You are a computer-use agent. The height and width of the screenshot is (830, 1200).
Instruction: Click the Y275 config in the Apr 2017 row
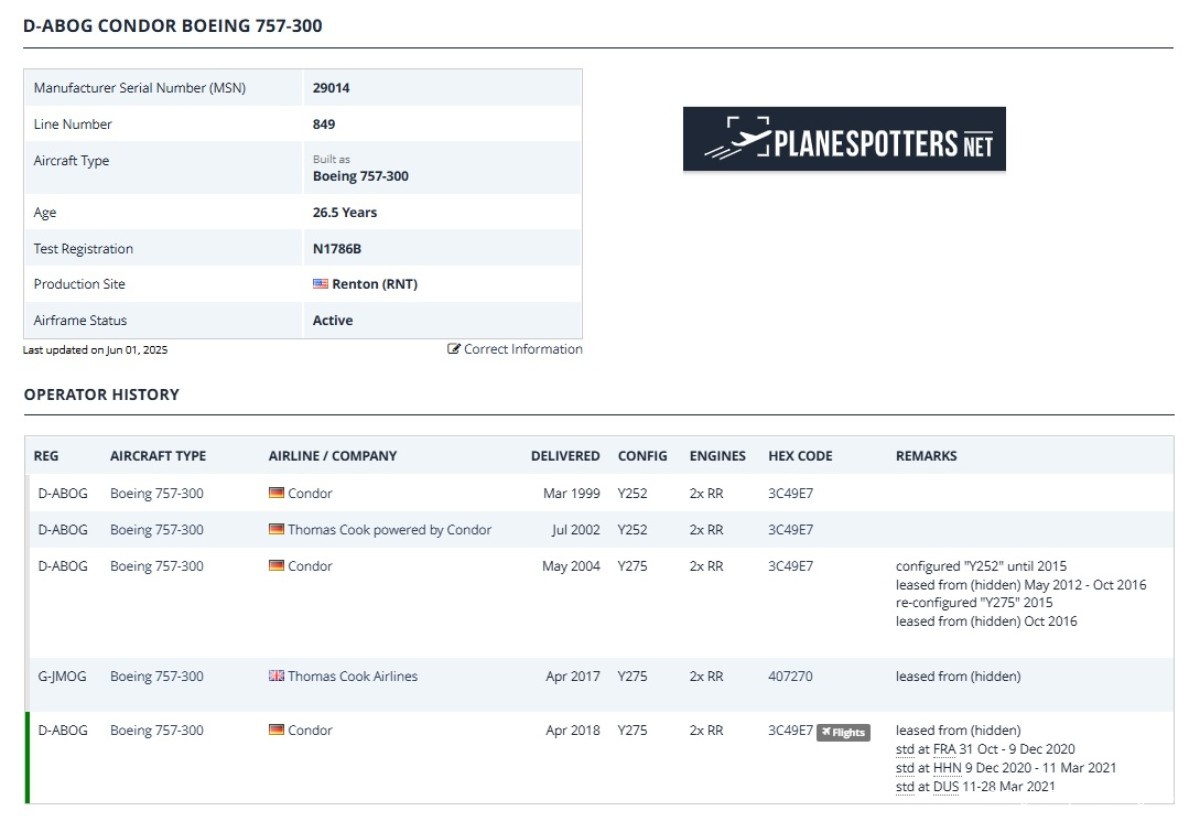(x=633, y=676)
